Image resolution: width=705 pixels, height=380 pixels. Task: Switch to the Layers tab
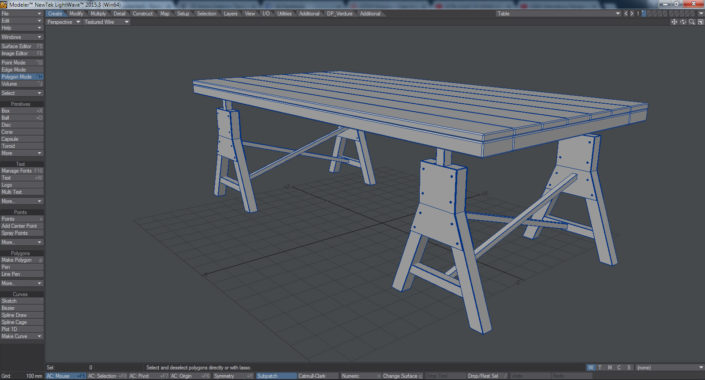(231, 13)
